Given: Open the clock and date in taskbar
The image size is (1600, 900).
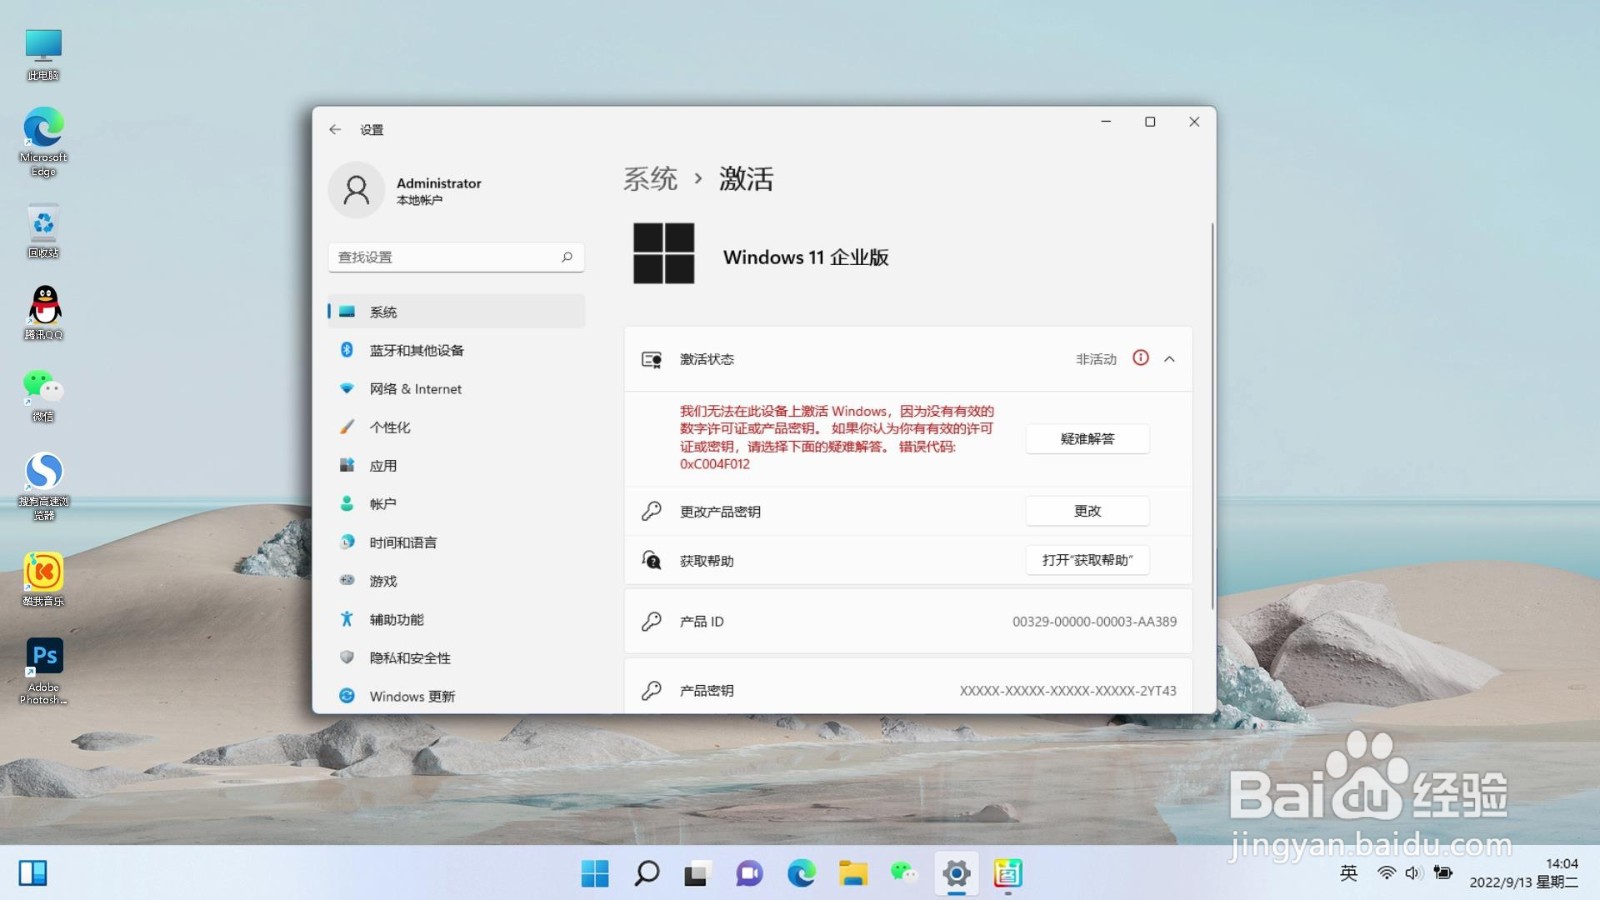Looking at the screenshot, I should click(1523, 873).
